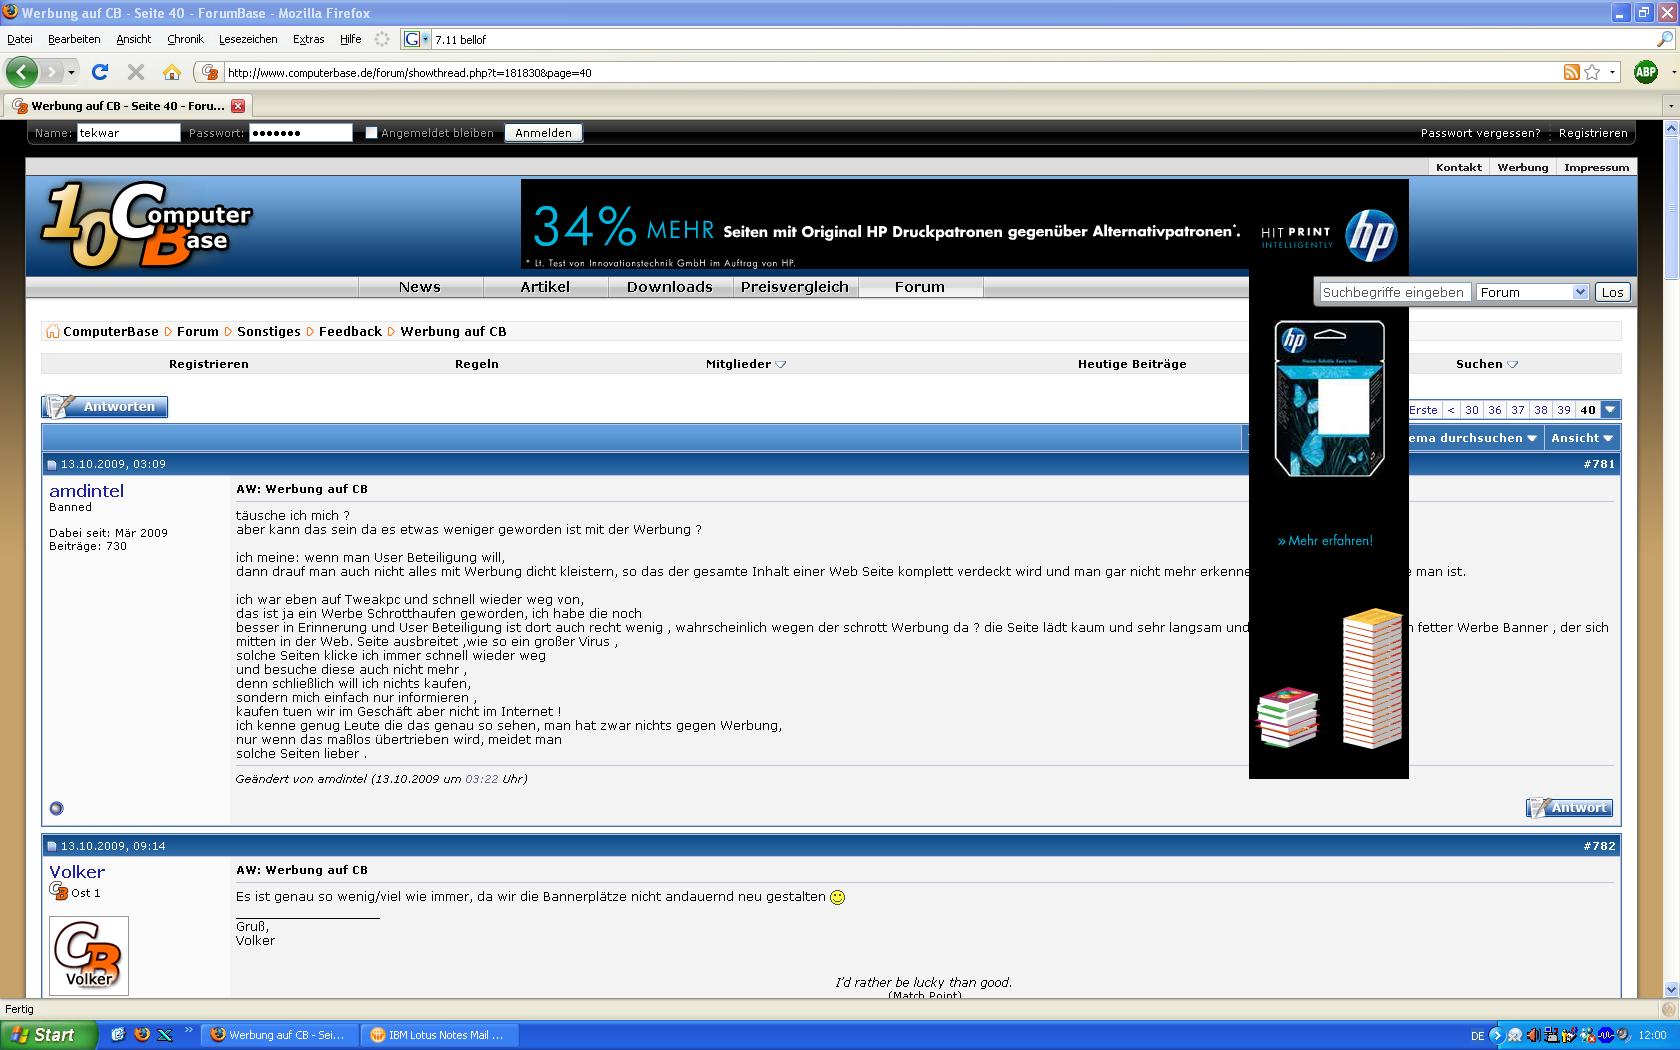1680x1050 pixels.
Task: Click the HP logo in banner ad
Action: [1370, 234]
